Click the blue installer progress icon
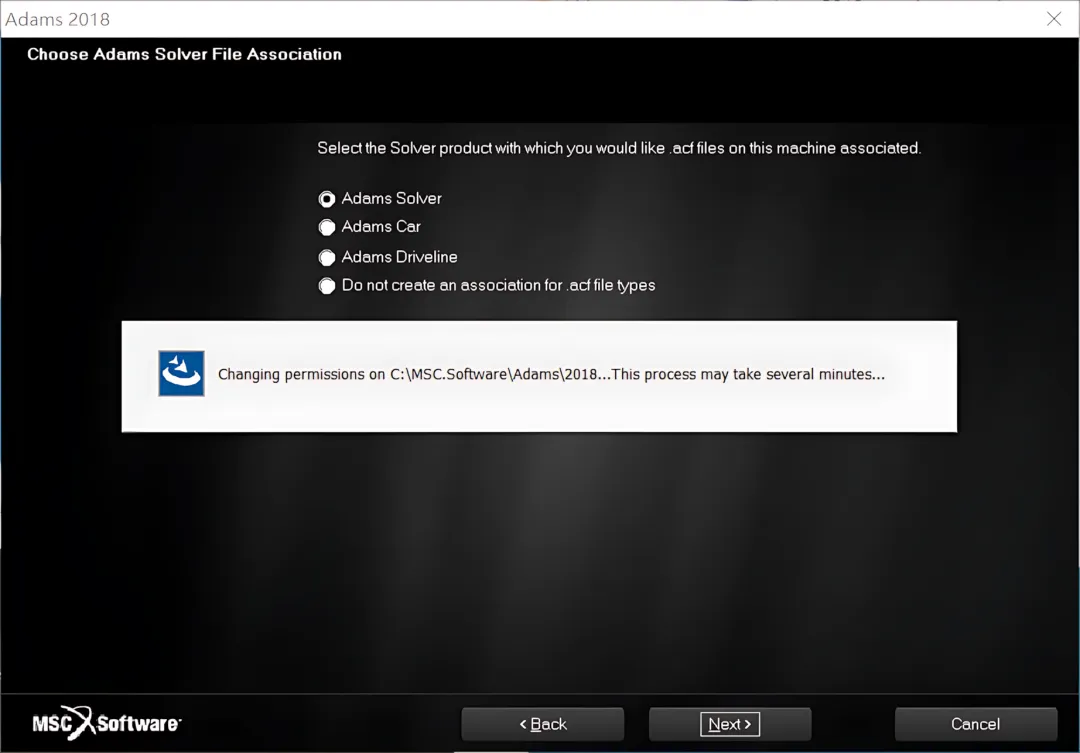This screenshot has width=1080, height=753. pyautogui.click(x=181, y=373)
